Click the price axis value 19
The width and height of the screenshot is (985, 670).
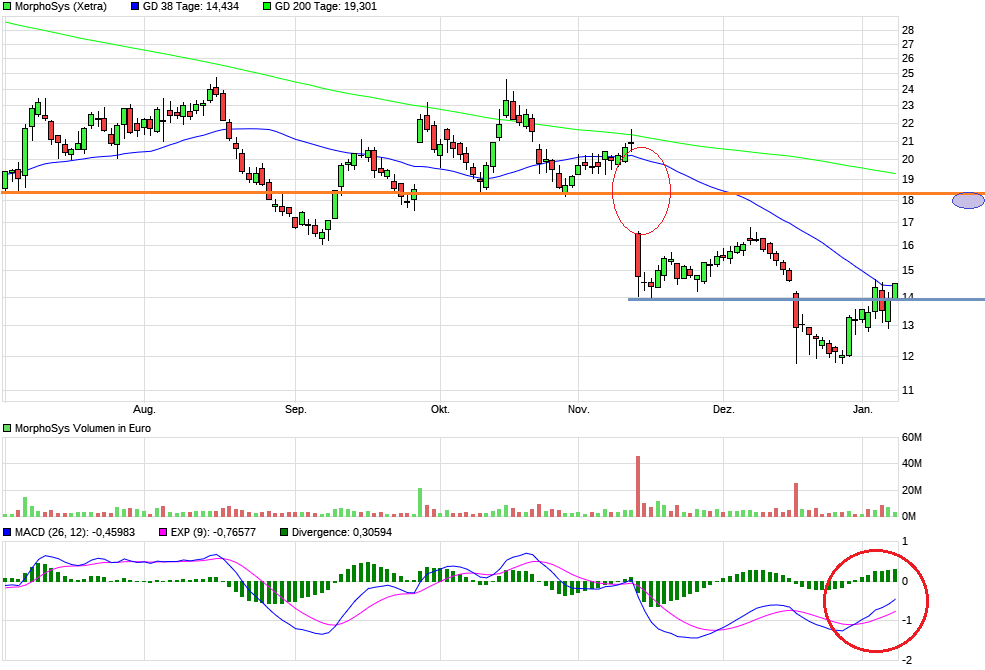(x=908, y=180)
